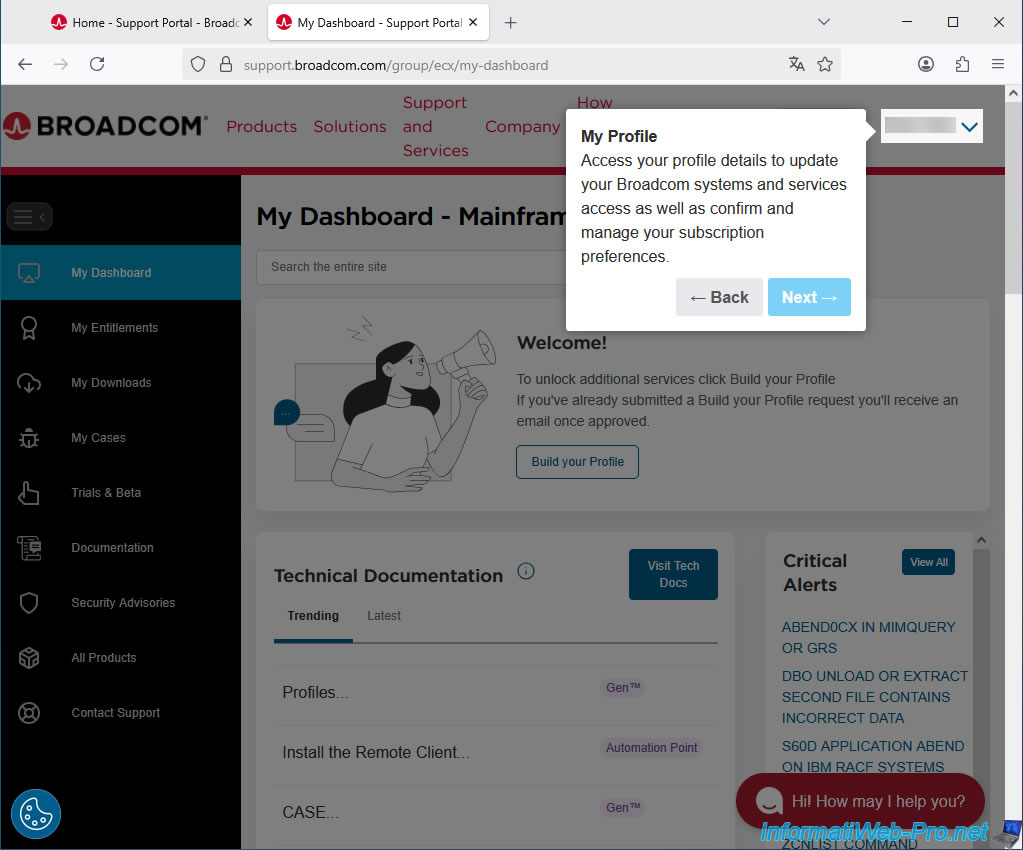Screen dimensions: 1023x850
Task: Click the All Products cube icon
Action: [x=29, y=658]
